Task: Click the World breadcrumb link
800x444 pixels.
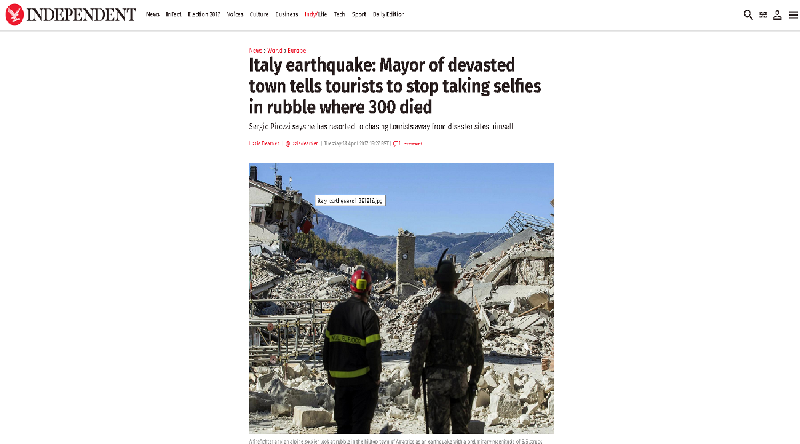Action: point(276,51)
